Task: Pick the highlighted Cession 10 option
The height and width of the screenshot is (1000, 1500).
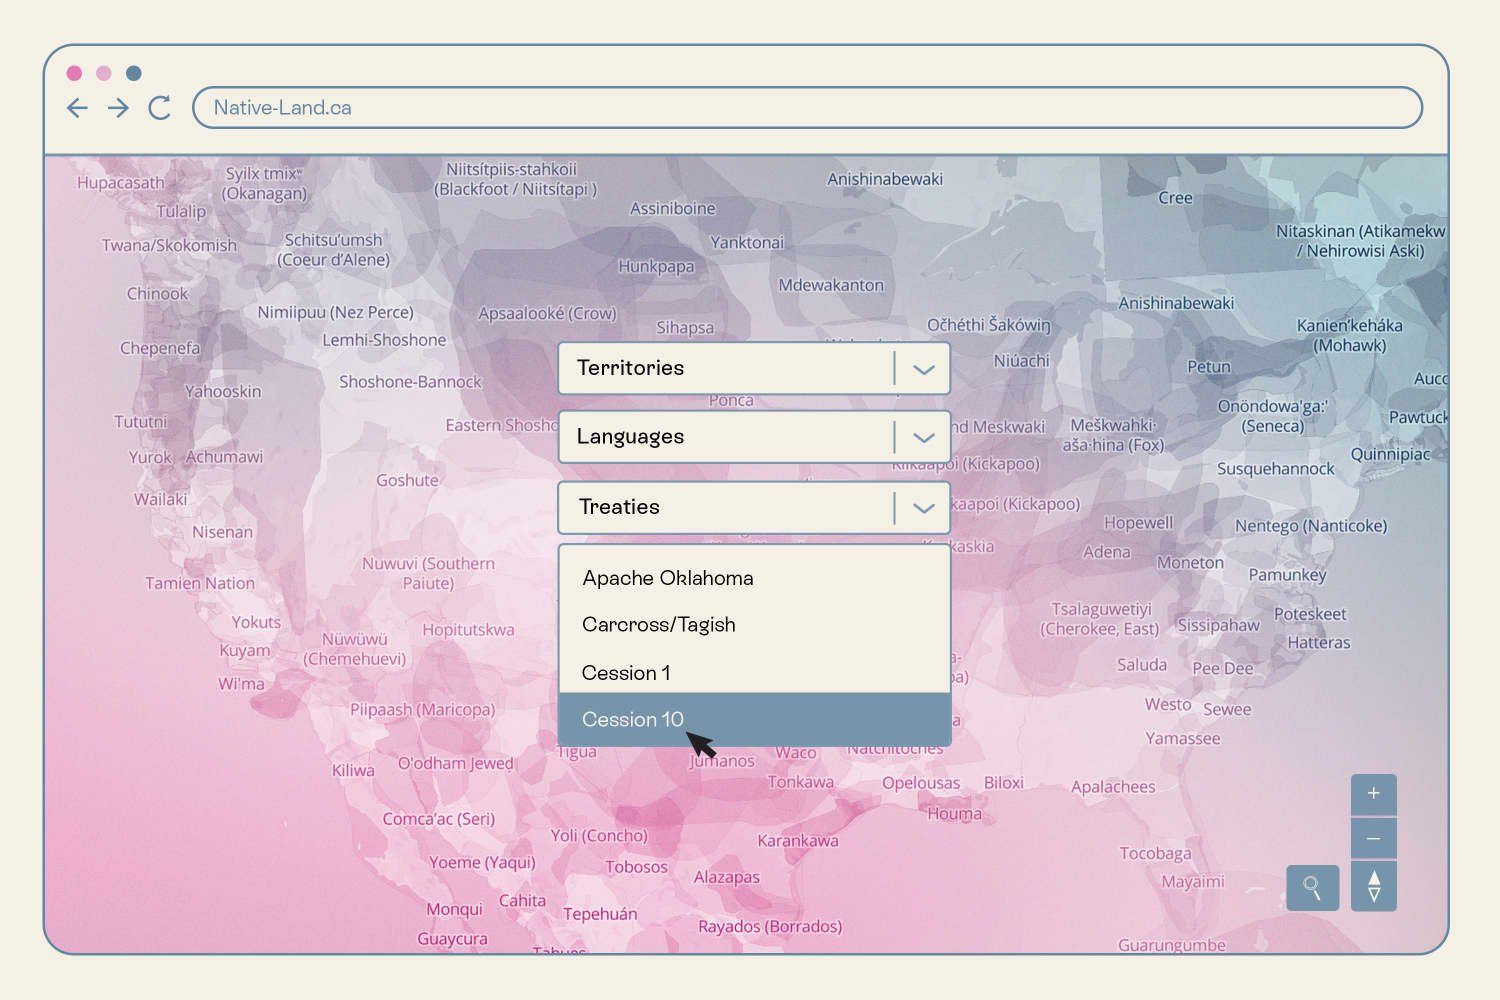Action: coord(633,720)
